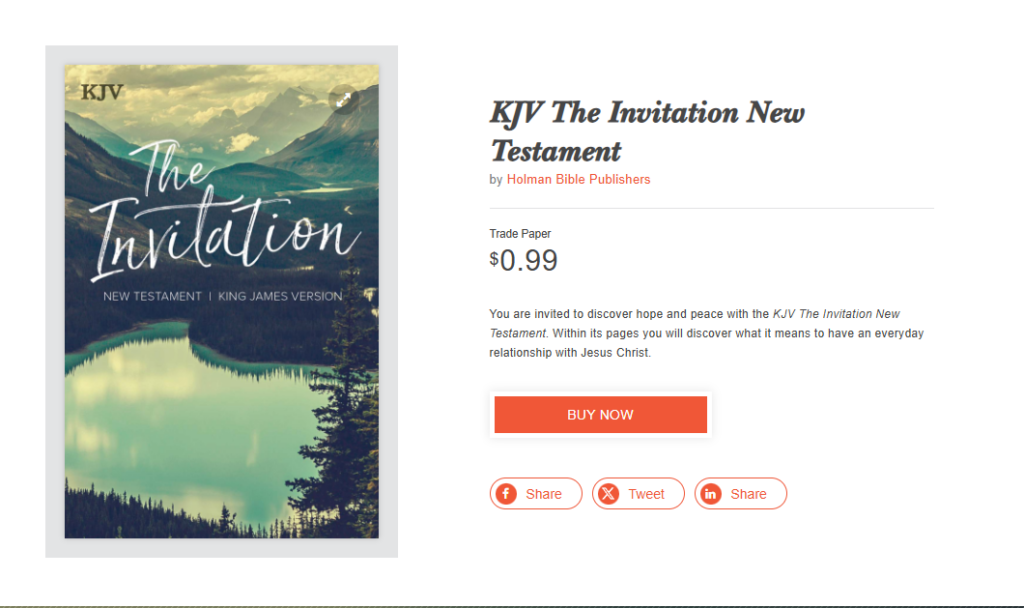Click the gray frame around the cover image

[x=55, y=300]
